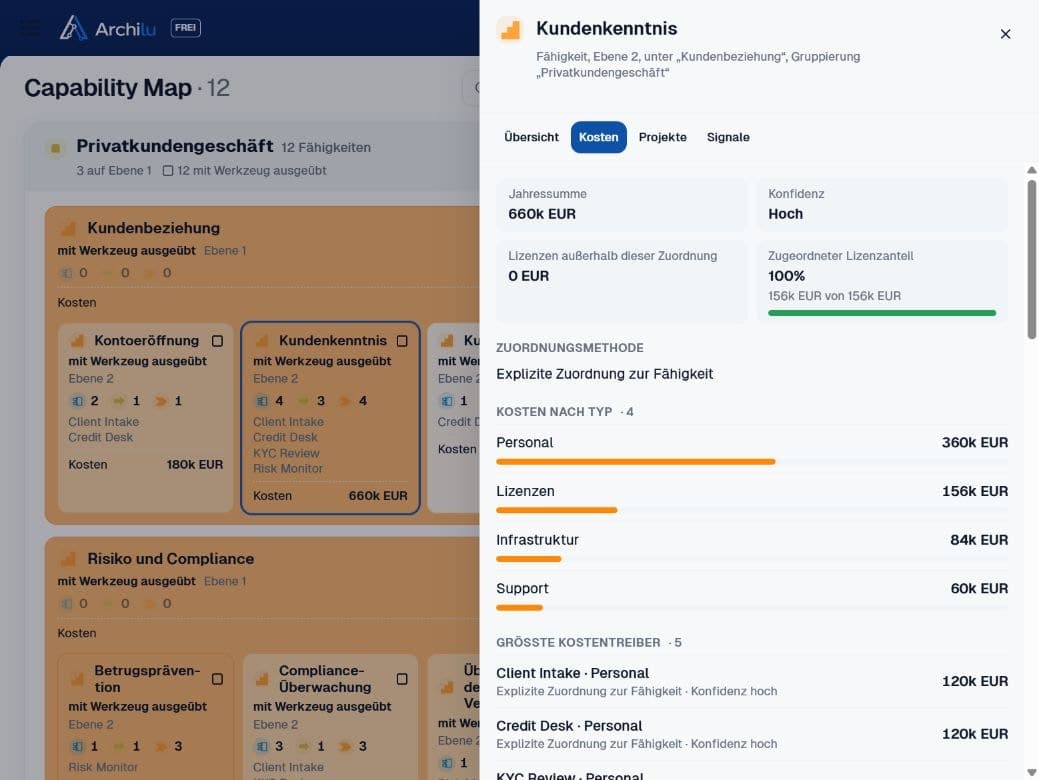Toggle the Betrugsprävention card checkbox
Viewport: 1039px width, 780px height.
coord(217,679)
